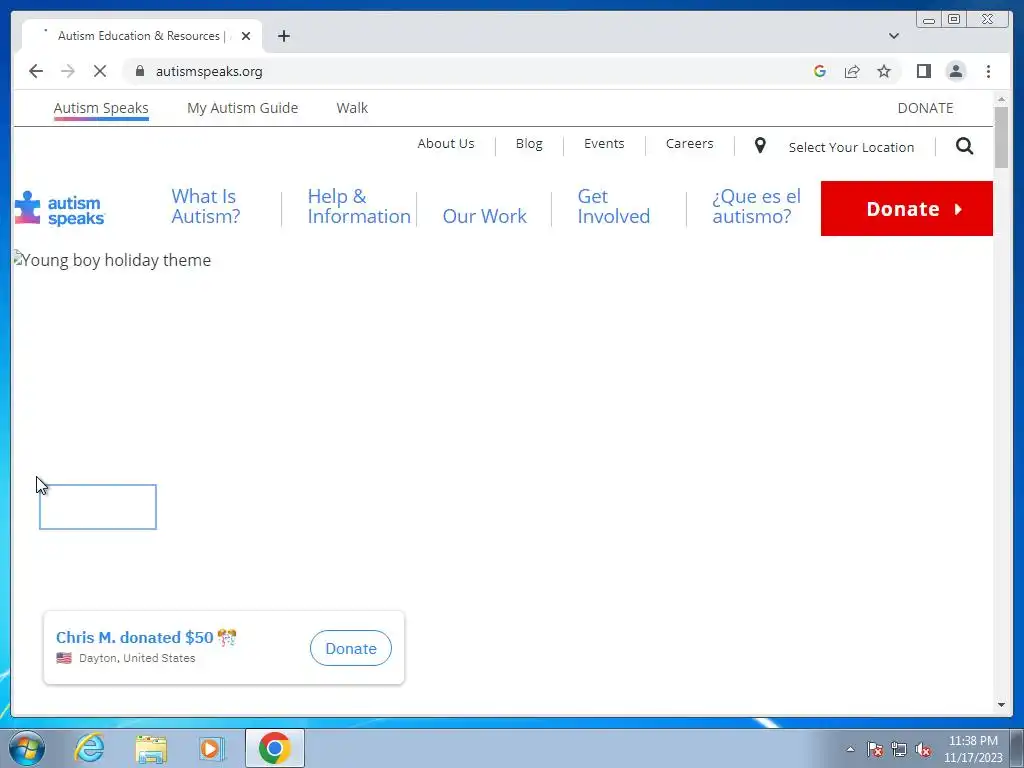Open the Events link
This screenshot has height=768, width=1024.
(604, 144)
